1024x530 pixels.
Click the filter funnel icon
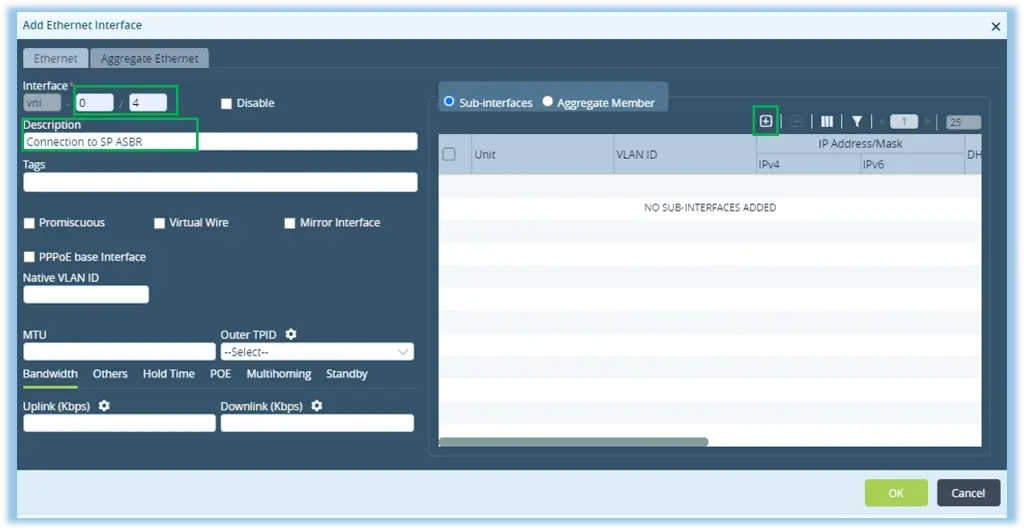point(857,122)
